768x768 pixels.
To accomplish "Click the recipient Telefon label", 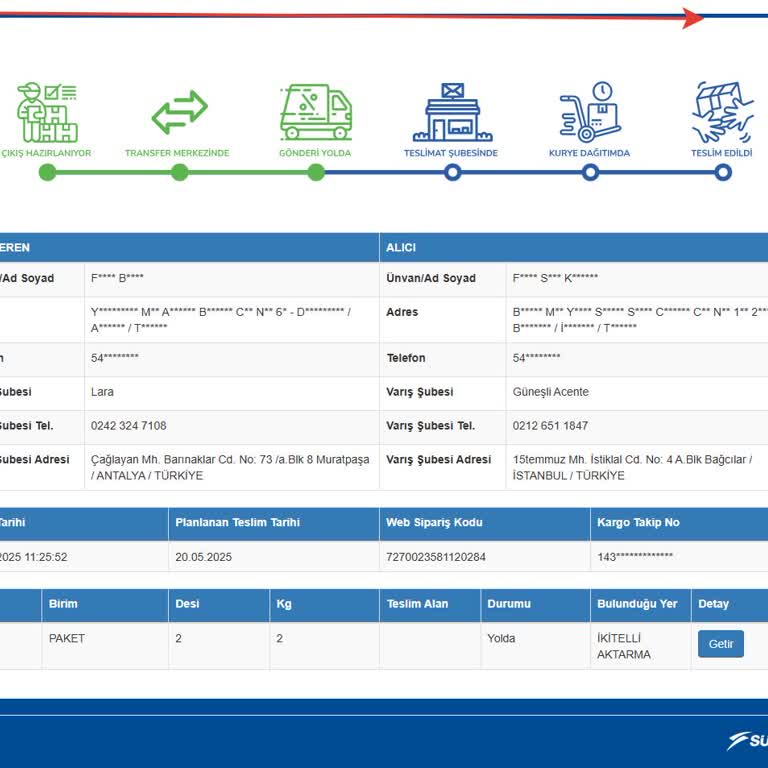I will (406, 358).
